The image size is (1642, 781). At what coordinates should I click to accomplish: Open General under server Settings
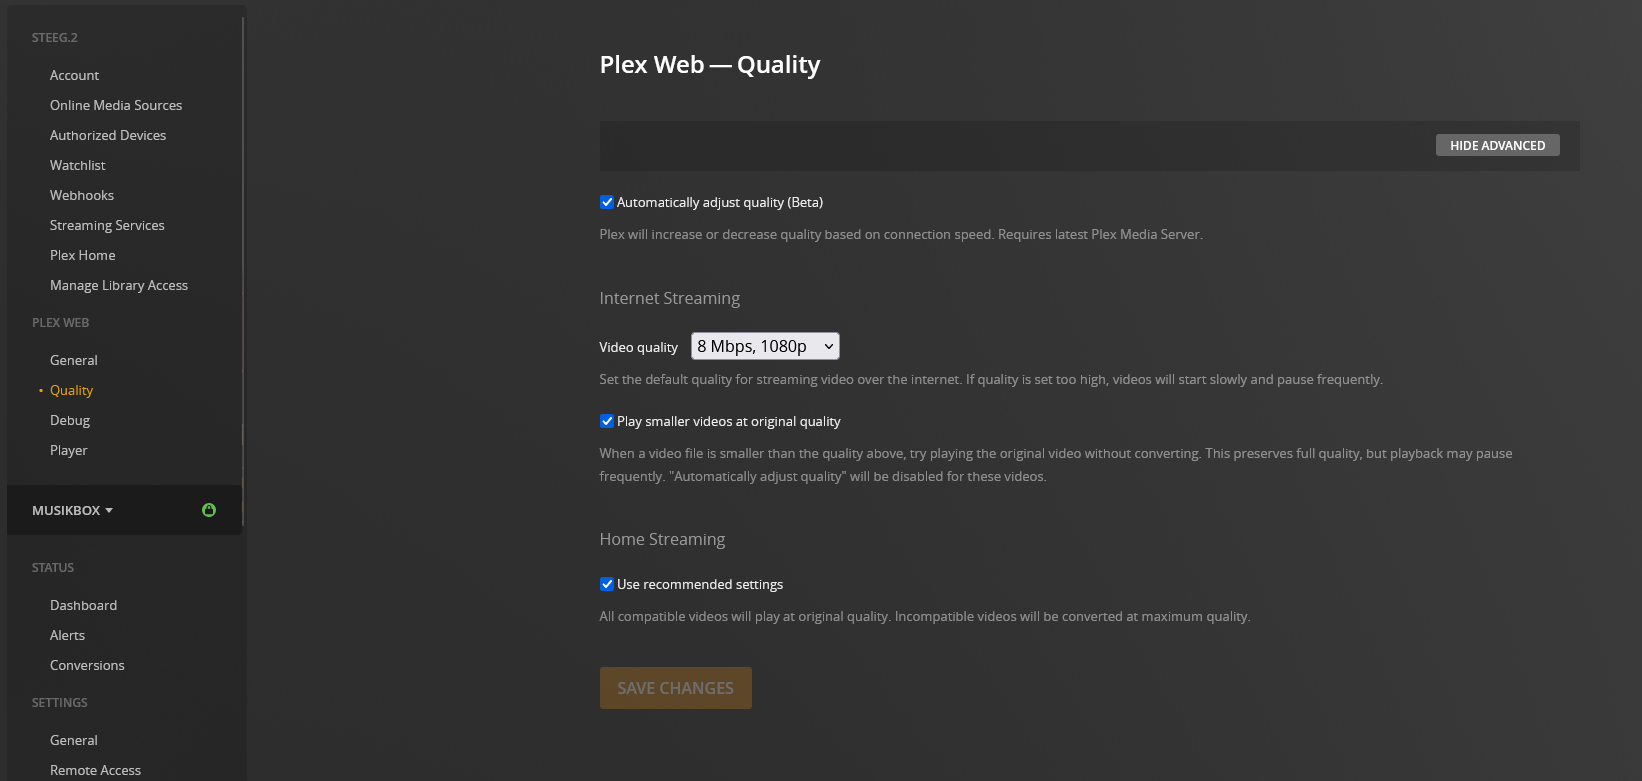pyautogui.click(x=74, y=740)
